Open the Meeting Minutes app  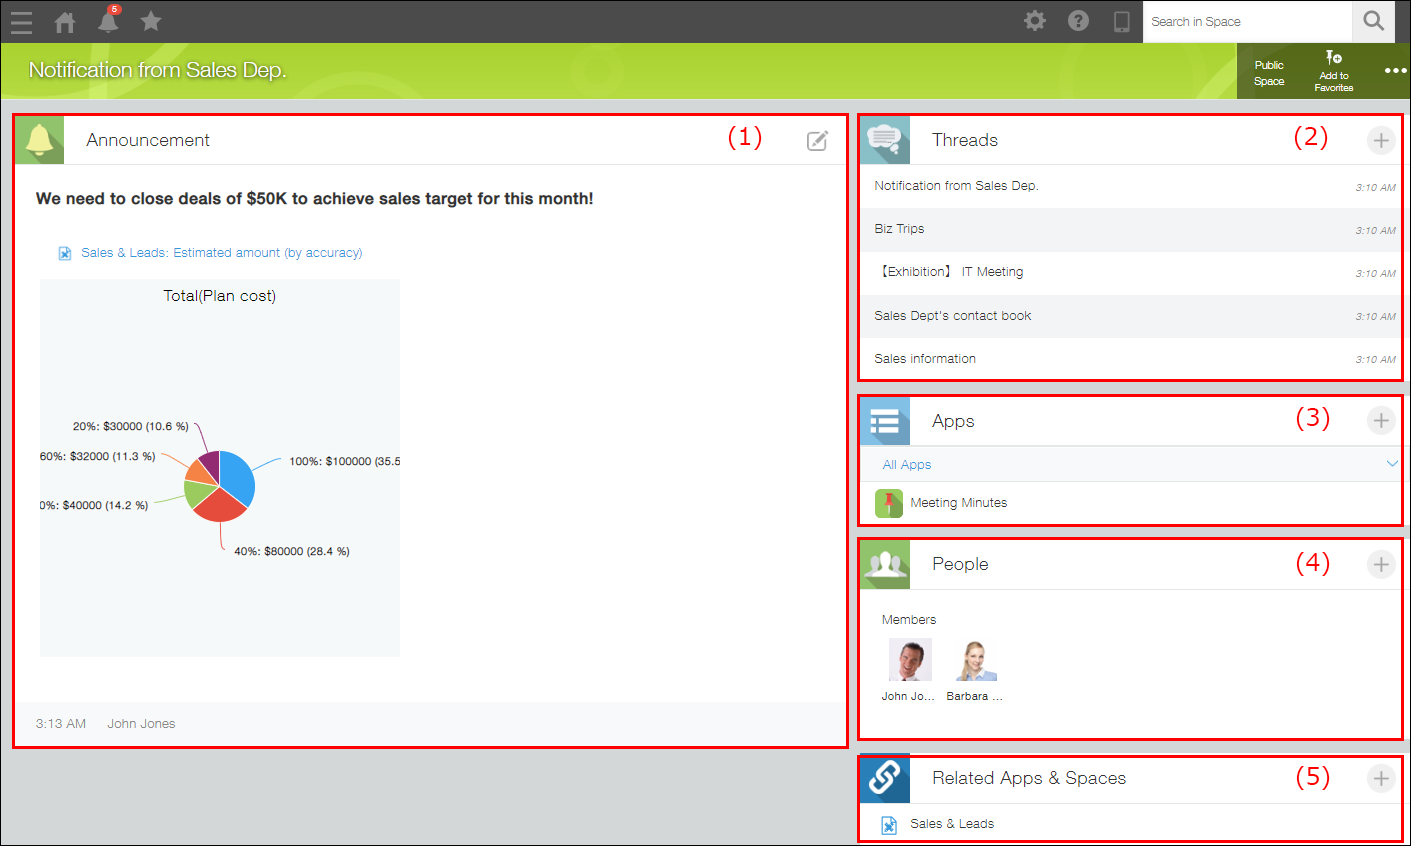tap(958, 503)
